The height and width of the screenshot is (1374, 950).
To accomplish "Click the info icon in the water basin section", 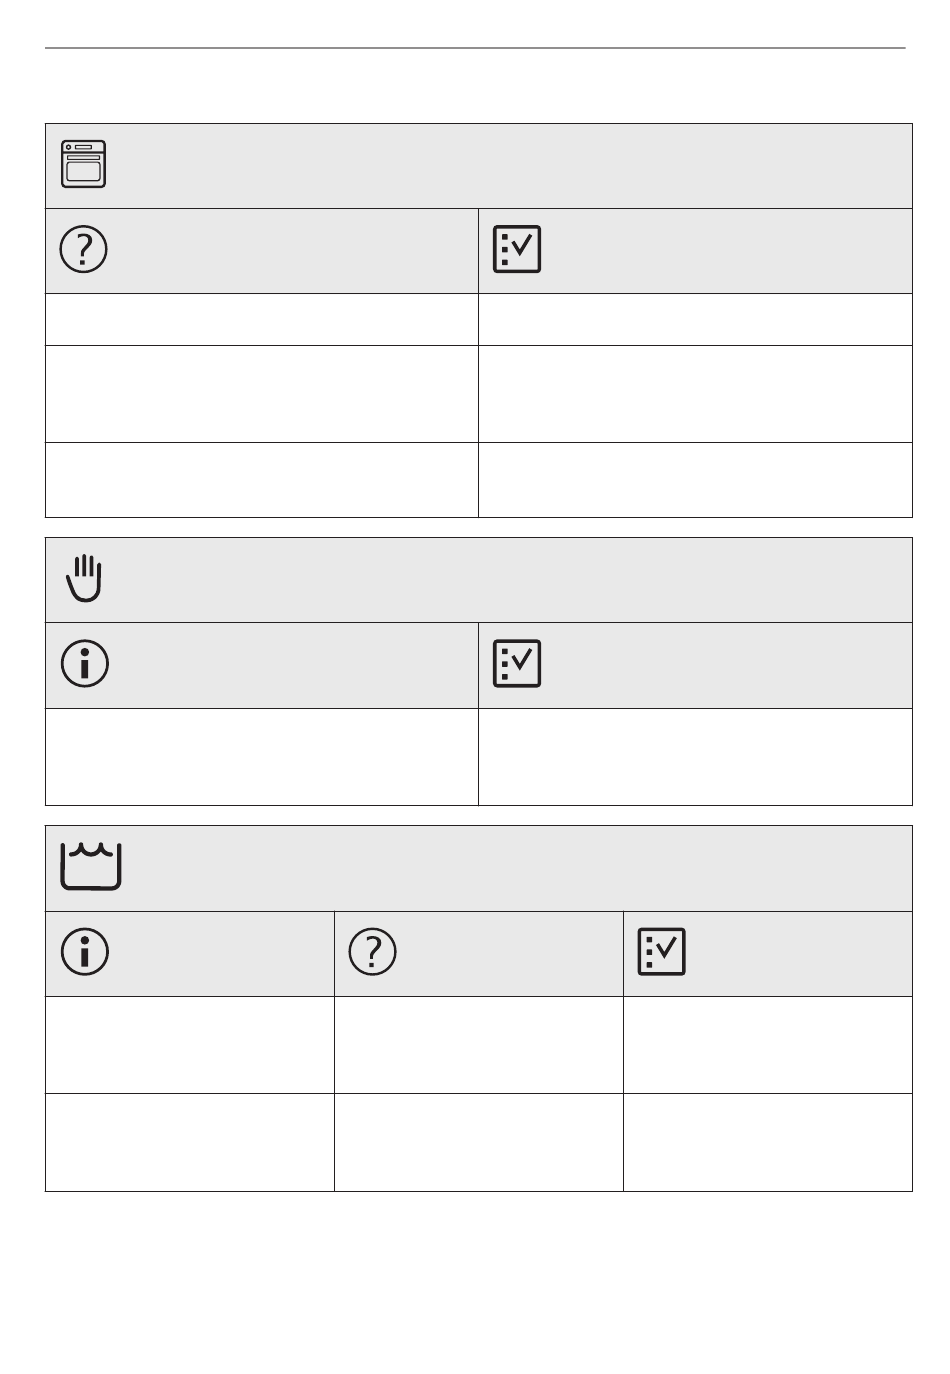I will 84,952.
